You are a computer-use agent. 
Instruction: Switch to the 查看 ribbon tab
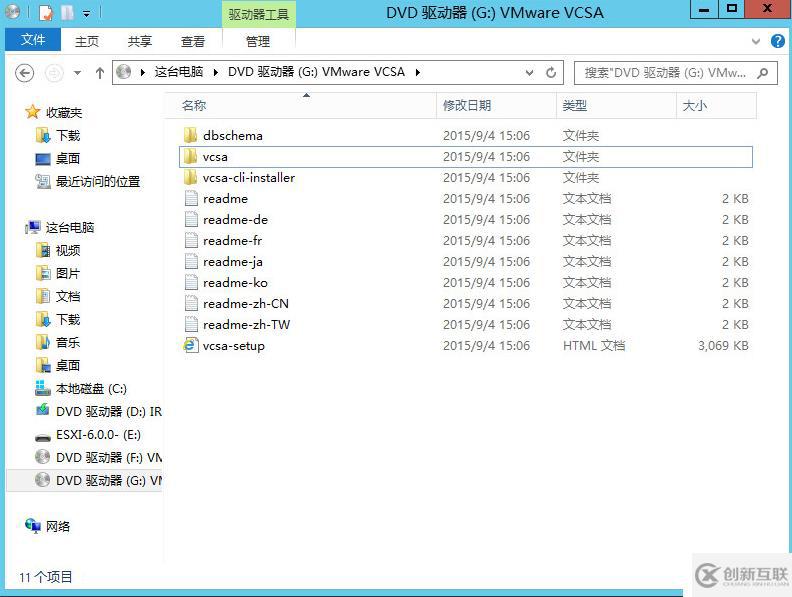pos(193,41)
